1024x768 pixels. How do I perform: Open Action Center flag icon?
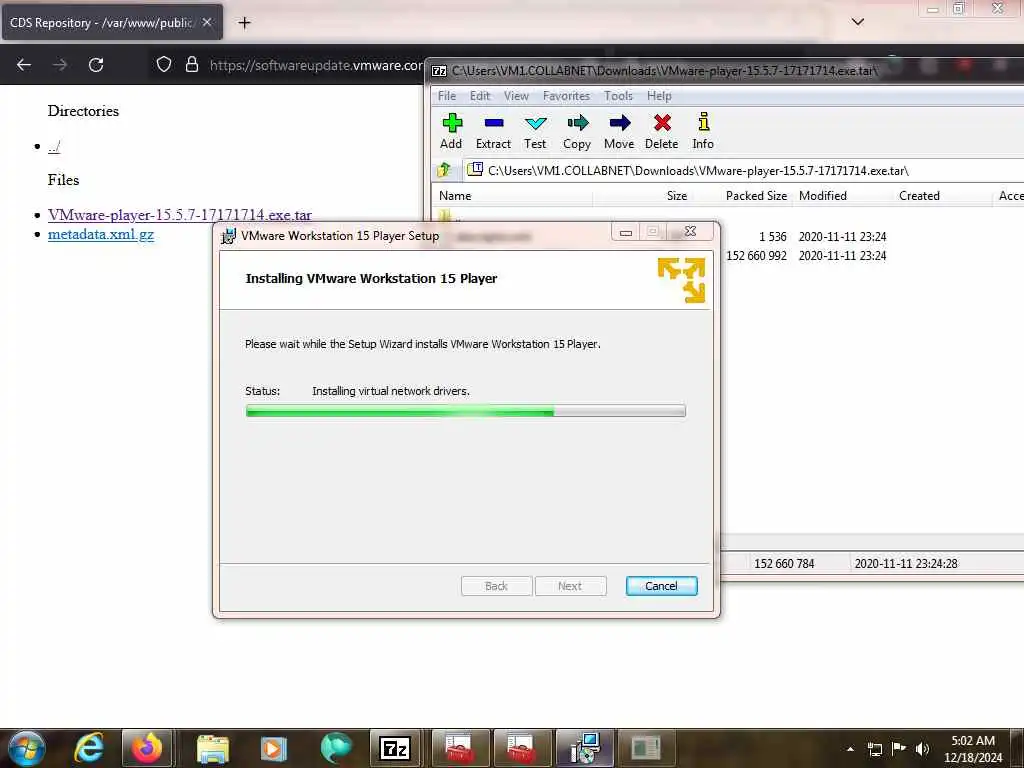coord(899,749)
